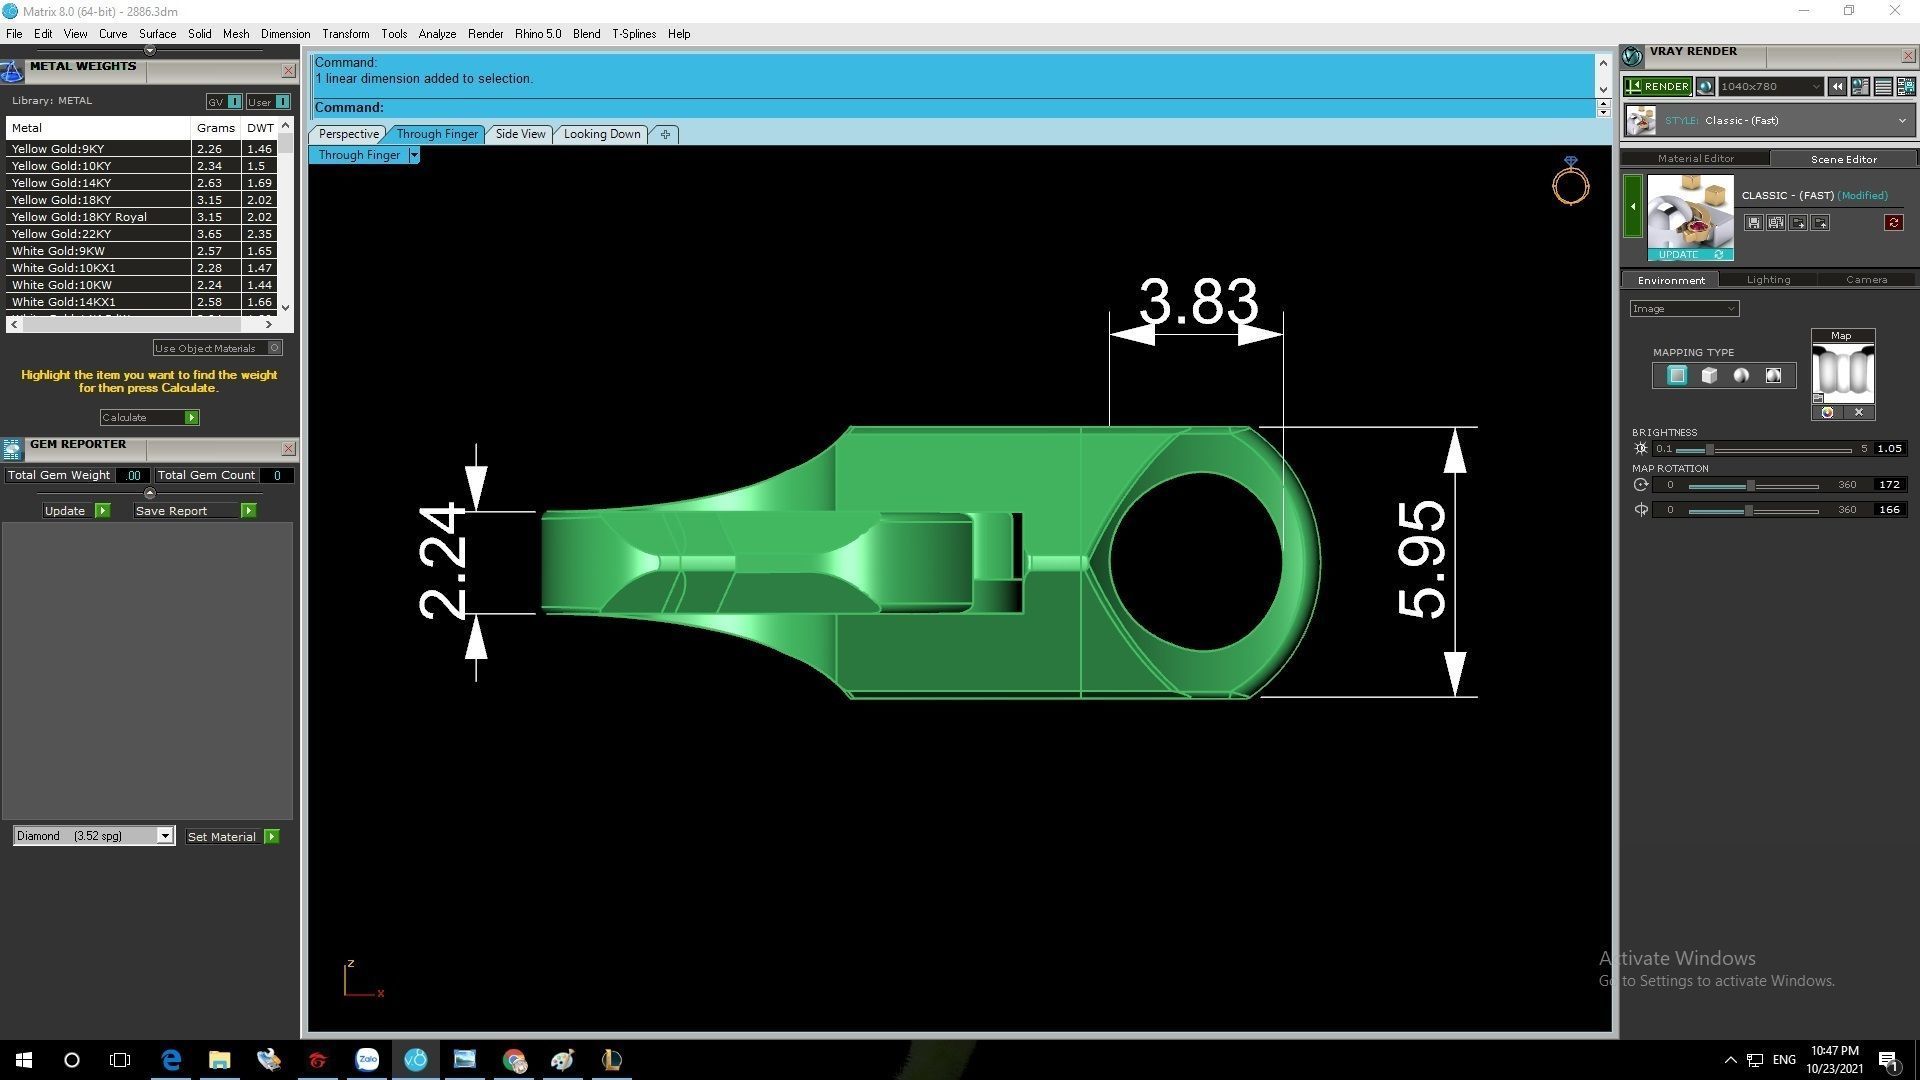Image resolution: width=1920 pixels, height=1080 pixels.
Task: Select the cube mapping type
Action: 1709,376
